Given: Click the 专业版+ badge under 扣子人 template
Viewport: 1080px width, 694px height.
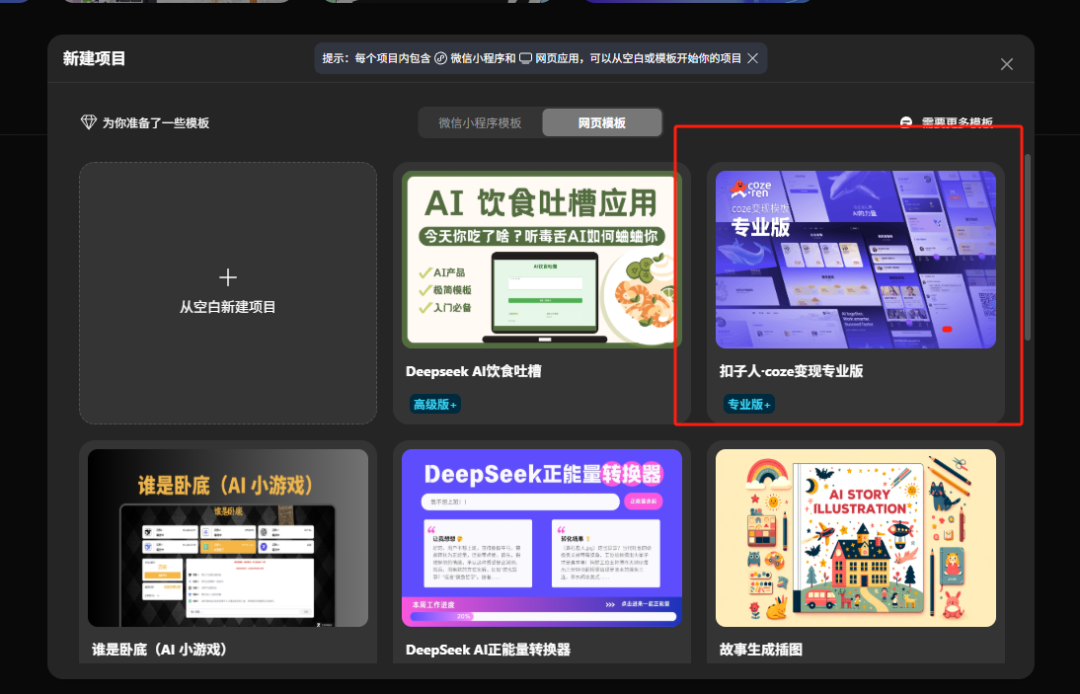Looking at the screenshot, I should pyautogui.click(x=751, y=404).
